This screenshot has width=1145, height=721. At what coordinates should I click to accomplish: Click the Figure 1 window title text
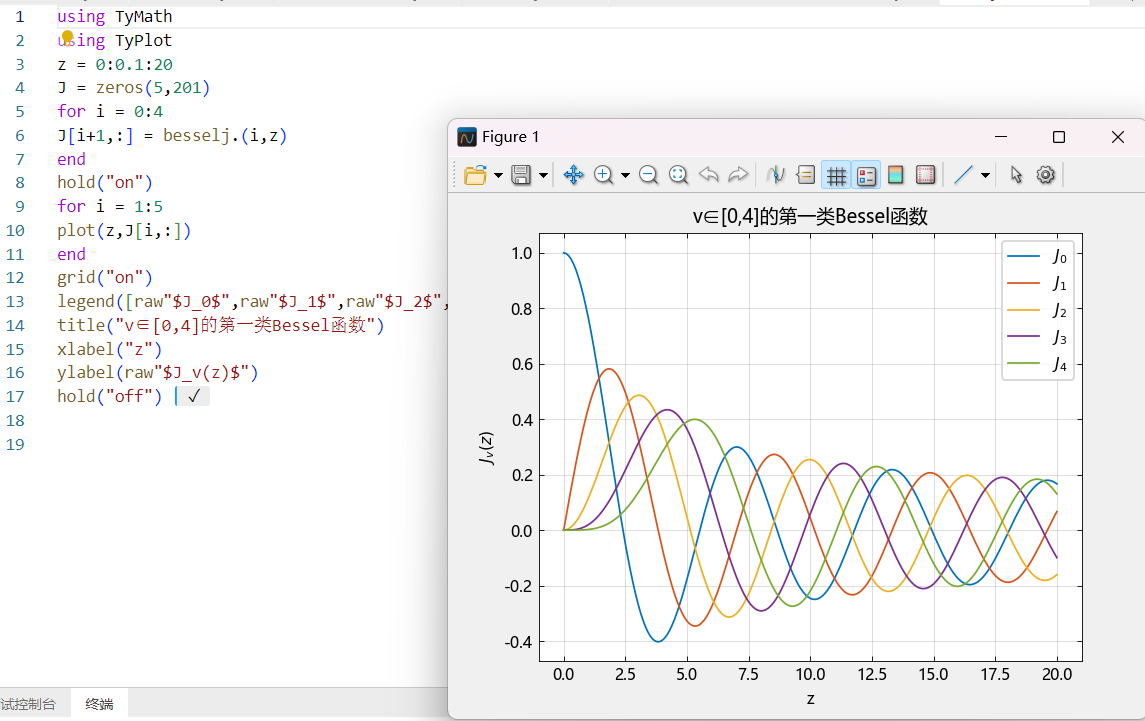[510, 137]
